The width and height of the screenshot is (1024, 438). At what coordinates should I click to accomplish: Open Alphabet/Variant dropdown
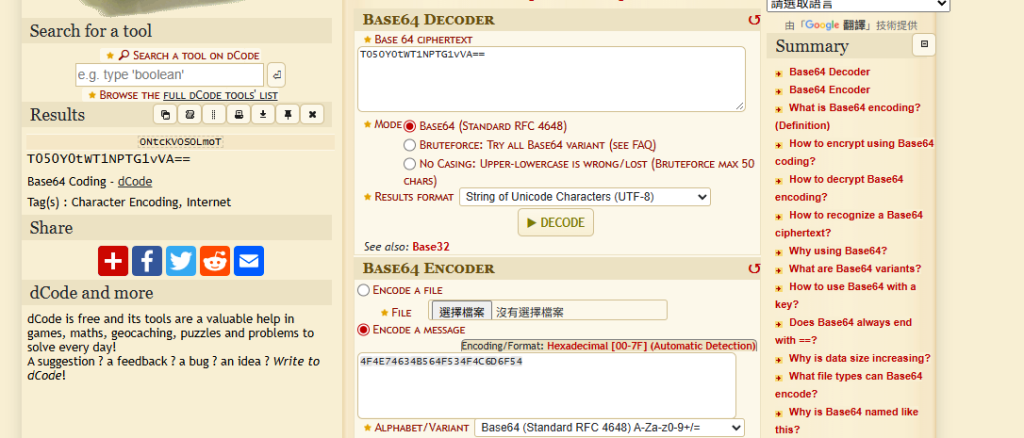pyautogui.click(x=609, y=428)
